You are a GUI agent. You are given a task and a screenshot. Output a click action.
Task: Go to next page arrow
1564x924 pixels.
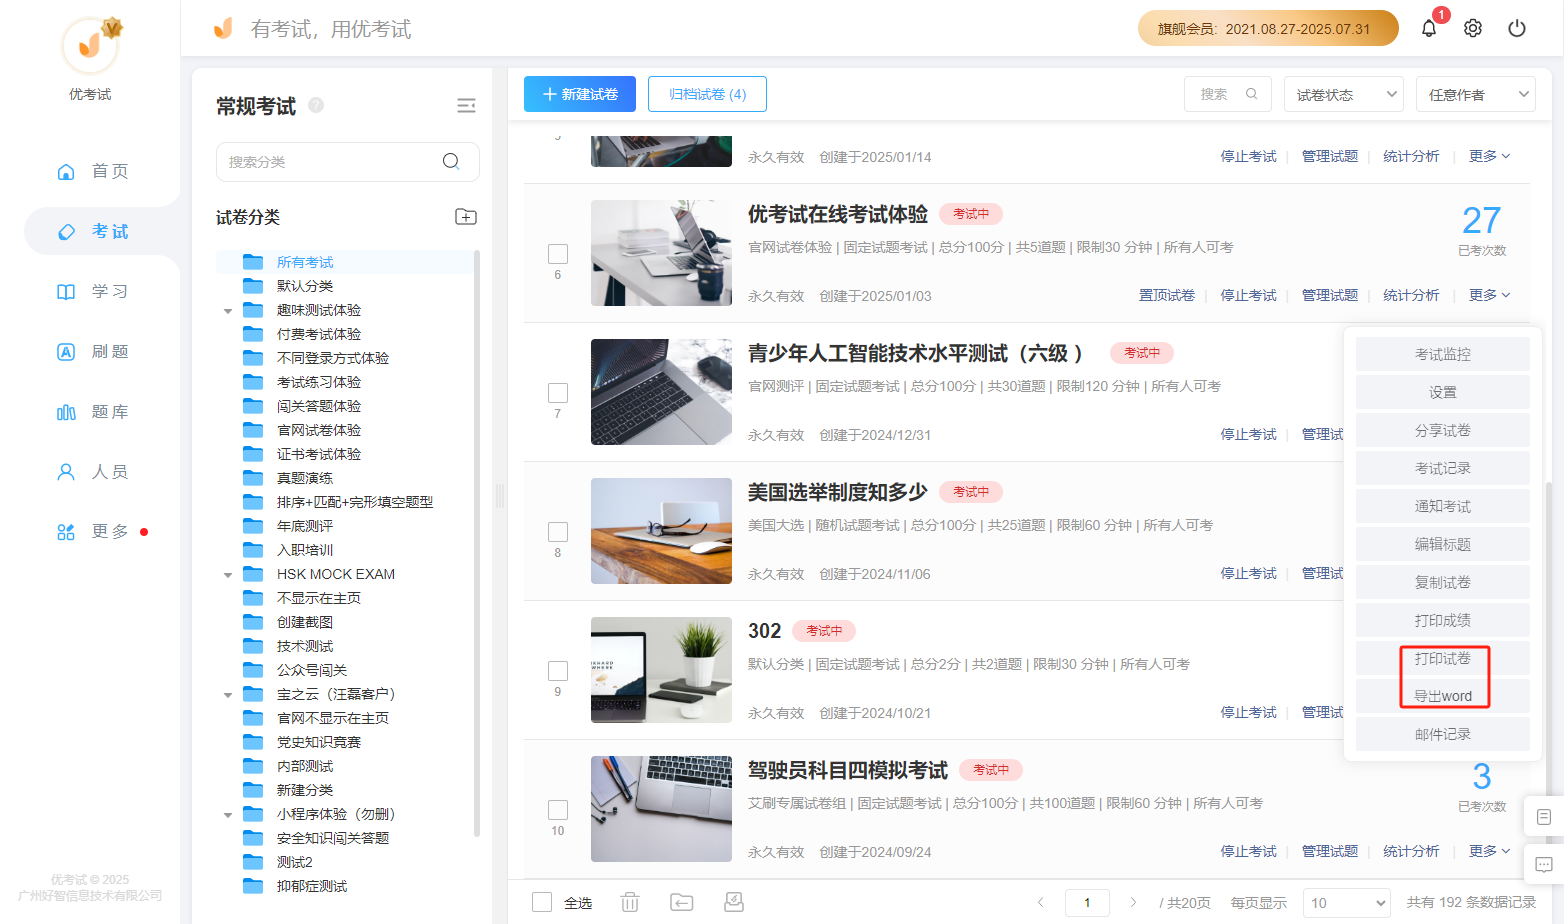1133,902
